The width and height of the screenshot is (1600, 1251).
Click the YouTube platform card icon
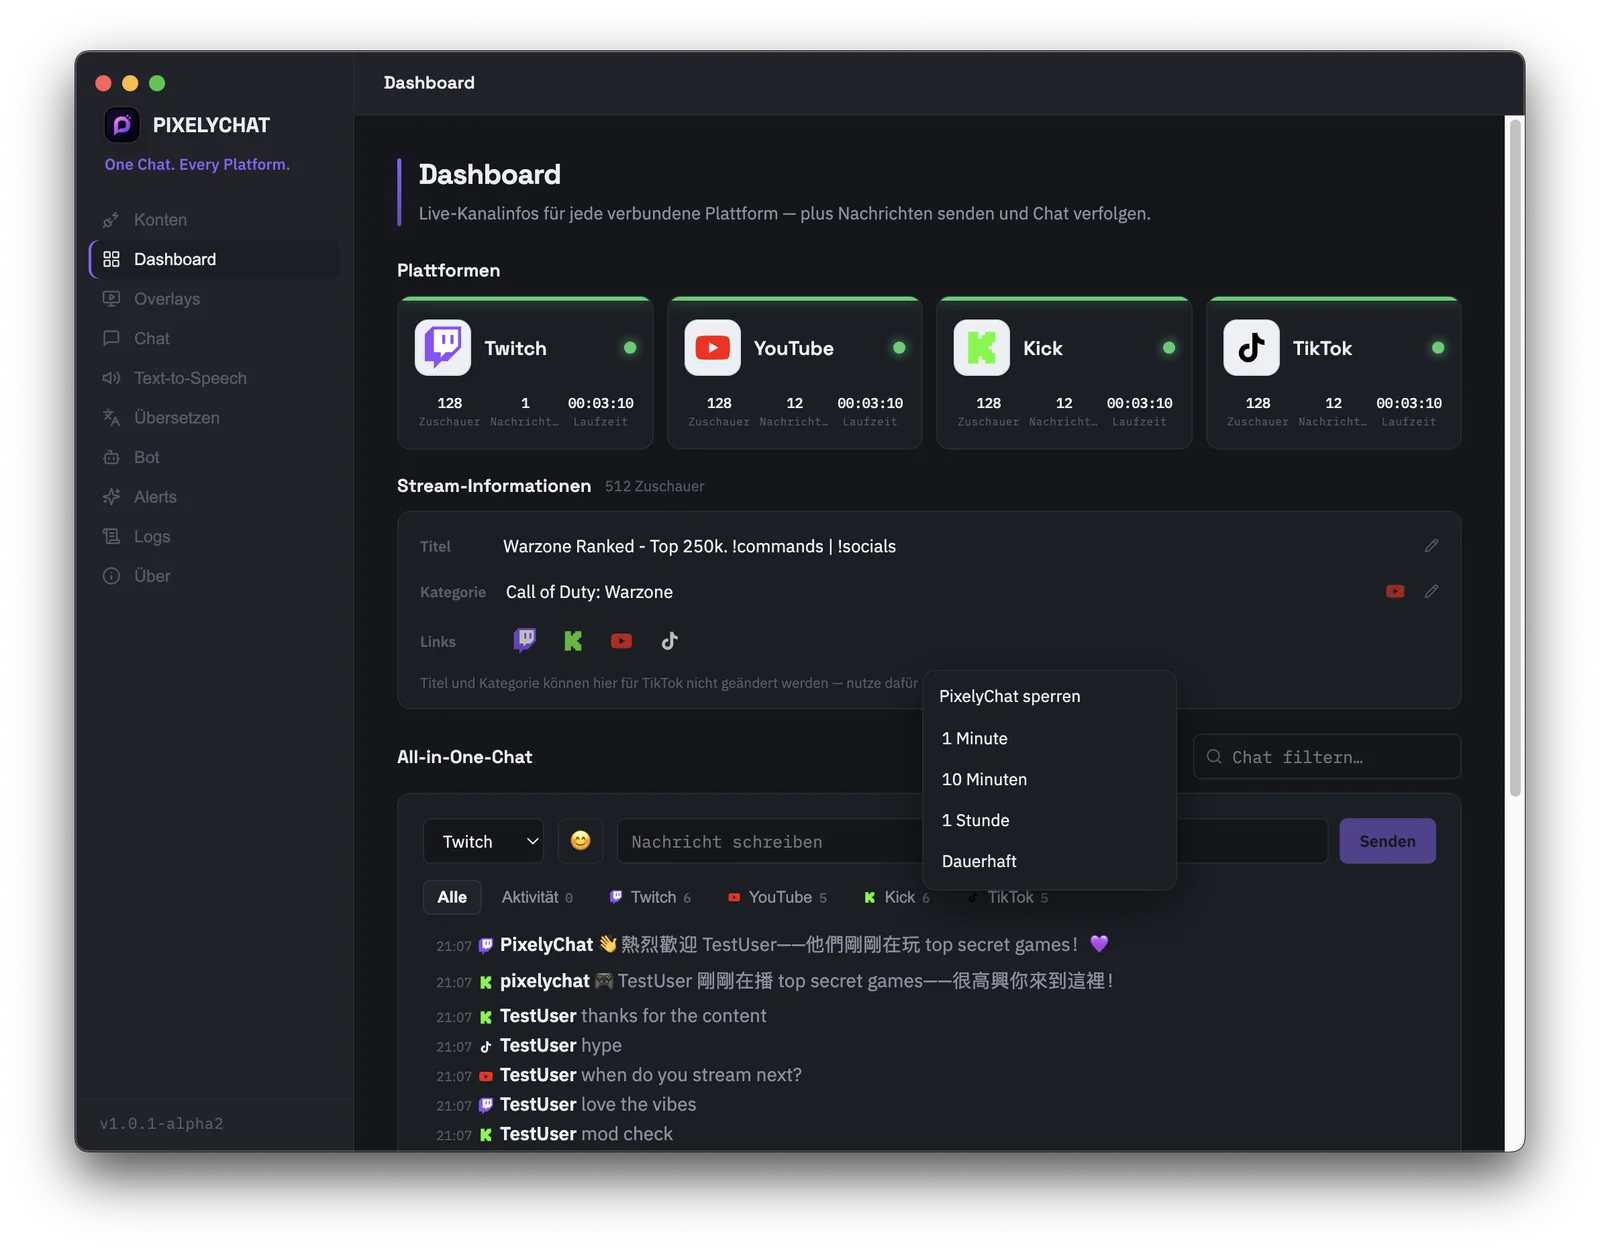click(712, 348)
